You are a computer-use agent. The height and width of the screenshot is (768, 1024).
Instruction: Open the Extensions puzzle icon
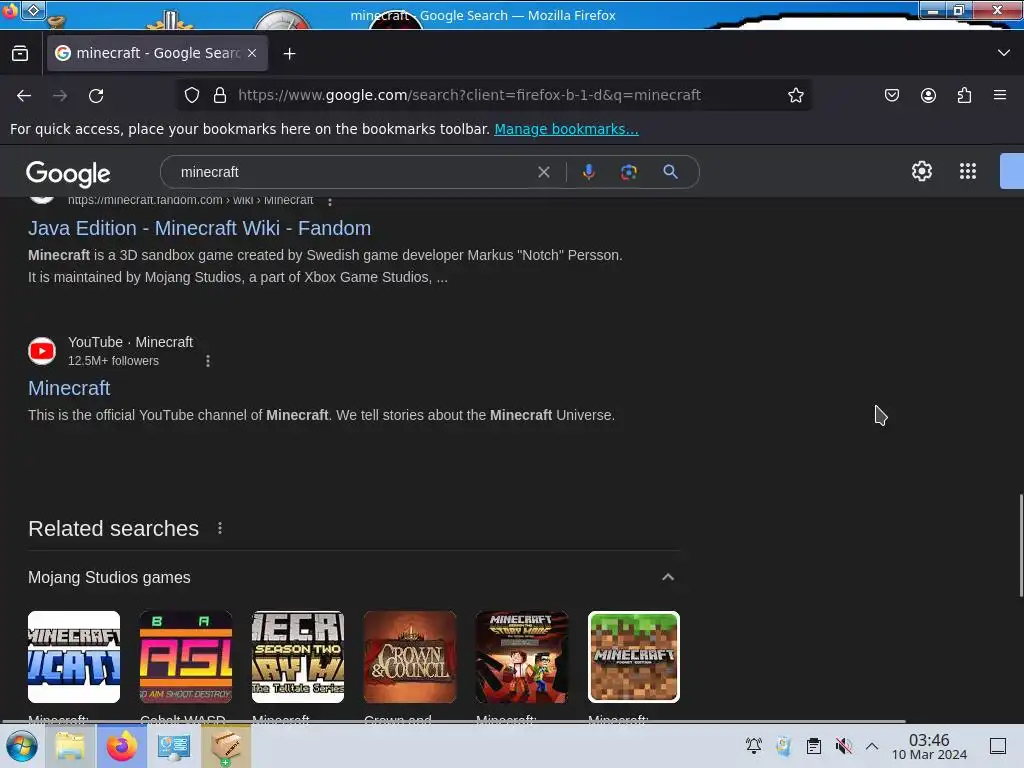[964, 95]
